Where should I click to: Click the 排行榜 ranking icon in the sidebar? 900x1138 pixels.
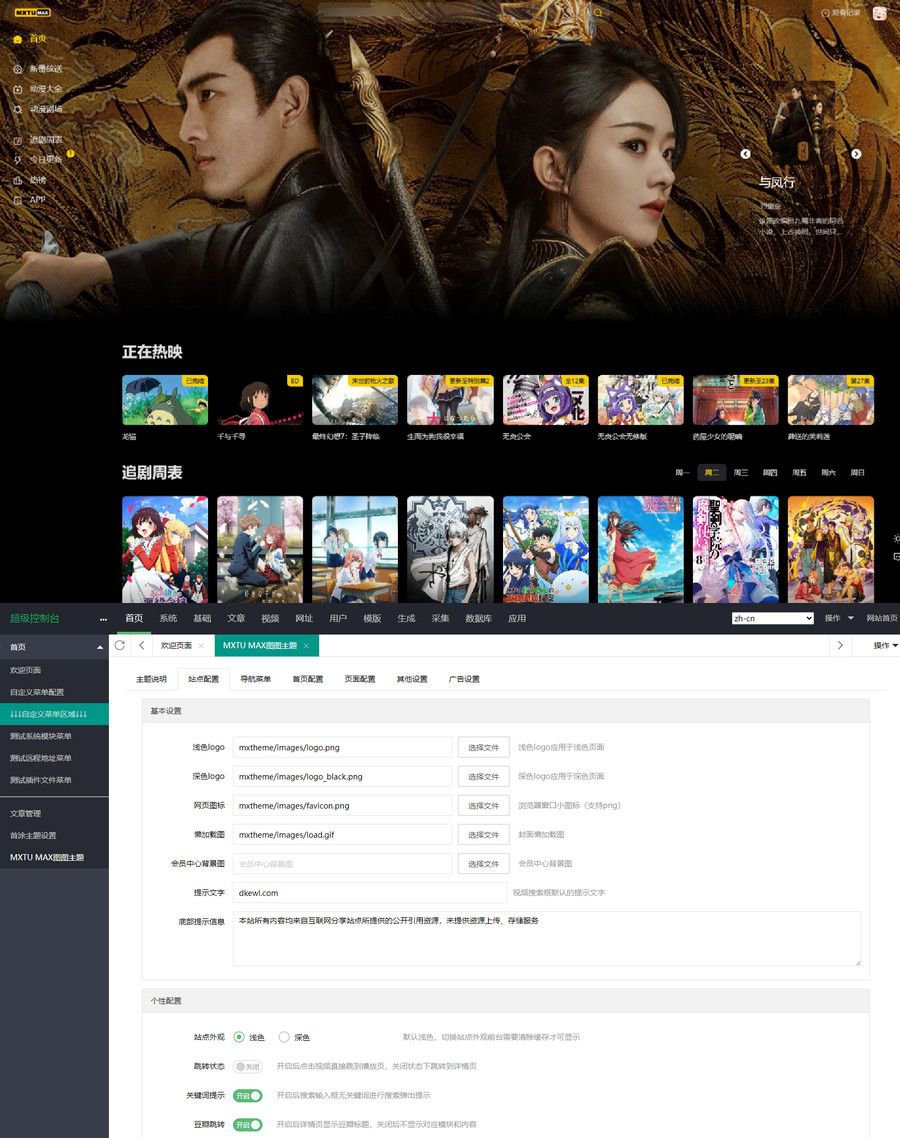16,181
